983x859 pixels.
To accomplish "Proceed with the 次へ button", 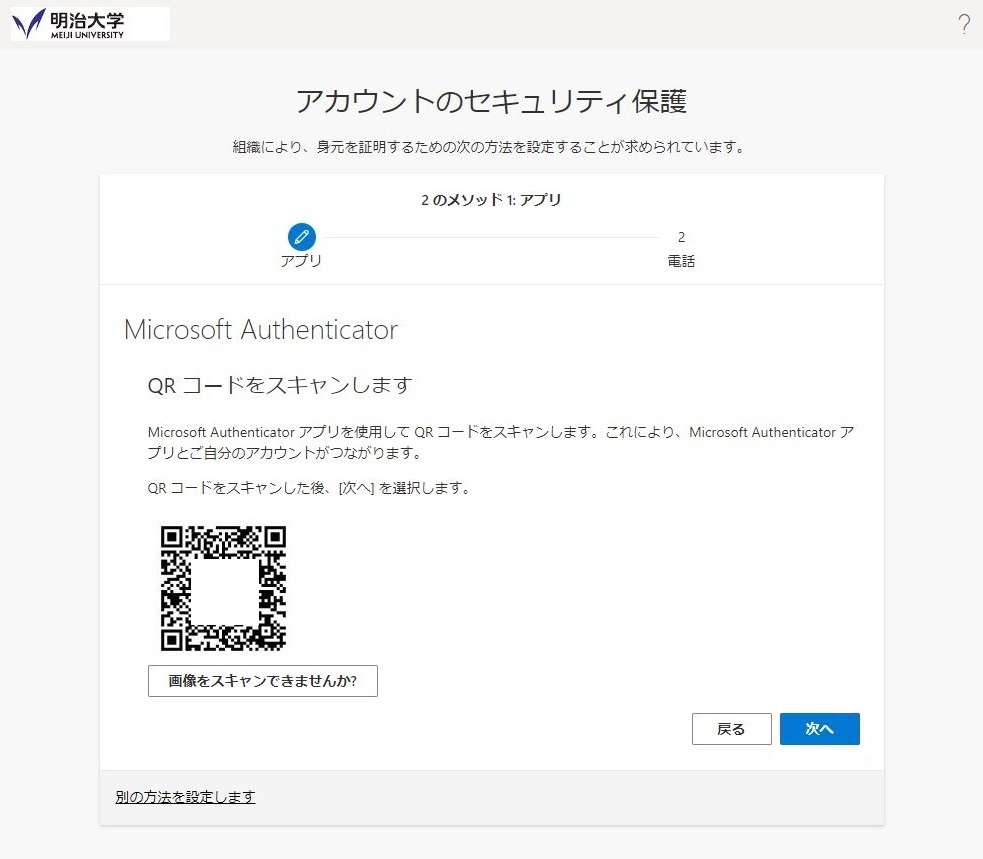I will [819, 729].
